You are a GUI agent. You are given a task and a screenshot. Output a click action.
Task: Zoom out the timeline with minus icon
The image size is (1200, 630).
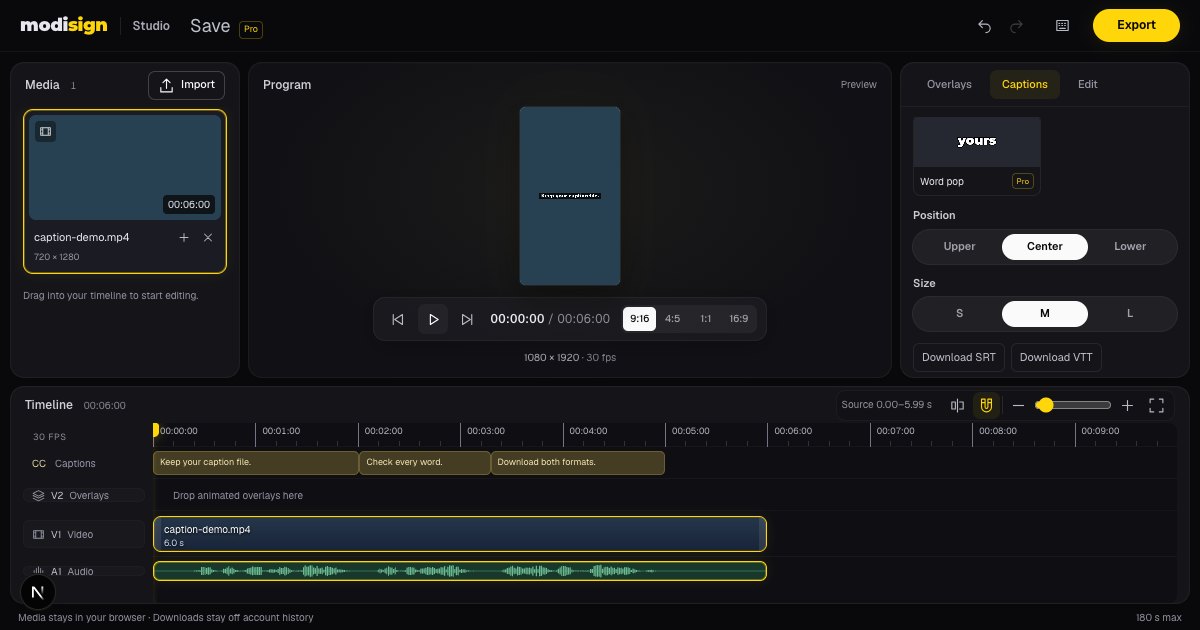pyautogui.click(x=1018, y=405)
